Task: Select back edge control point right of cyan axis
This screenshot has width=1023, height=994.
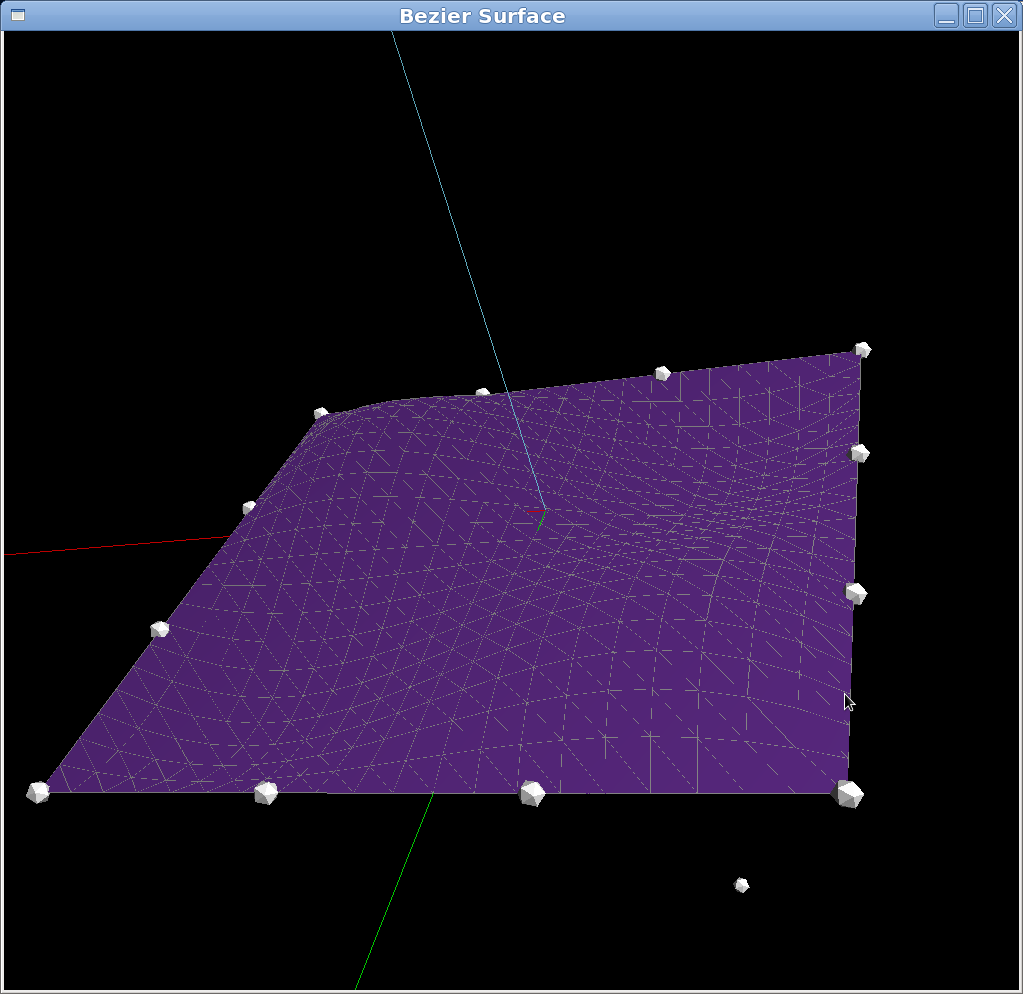Action: coord(662,373)
